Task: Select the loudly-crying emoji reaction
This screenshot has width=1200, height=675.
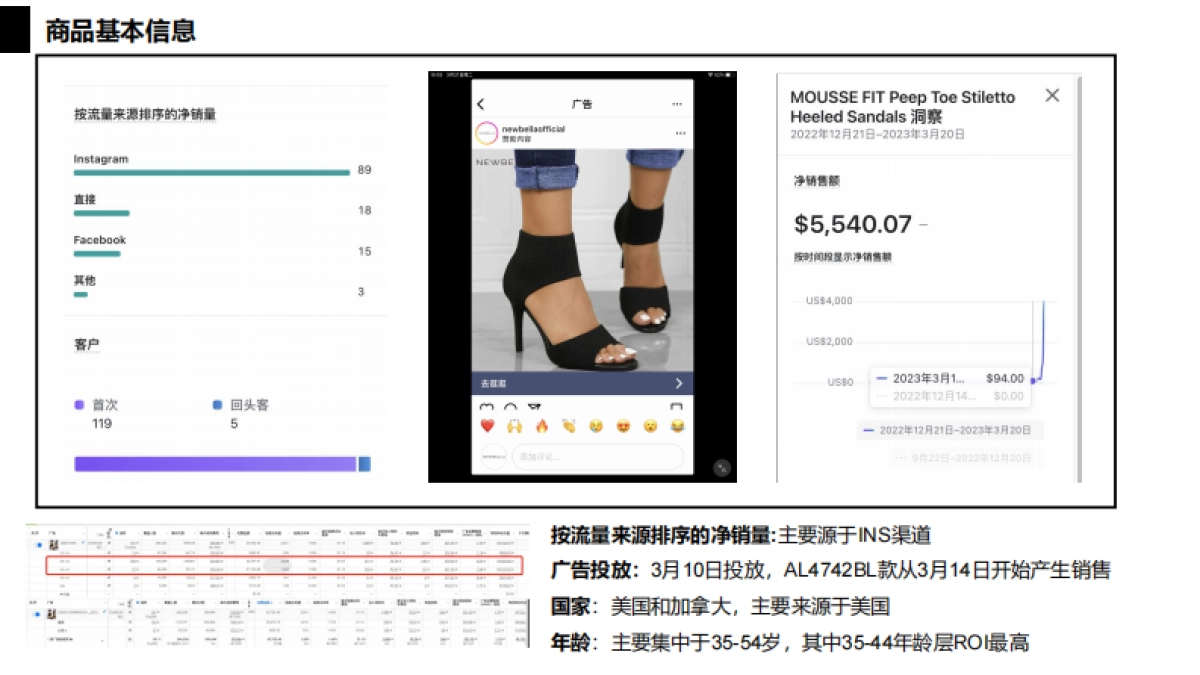Action: [595, 427]
